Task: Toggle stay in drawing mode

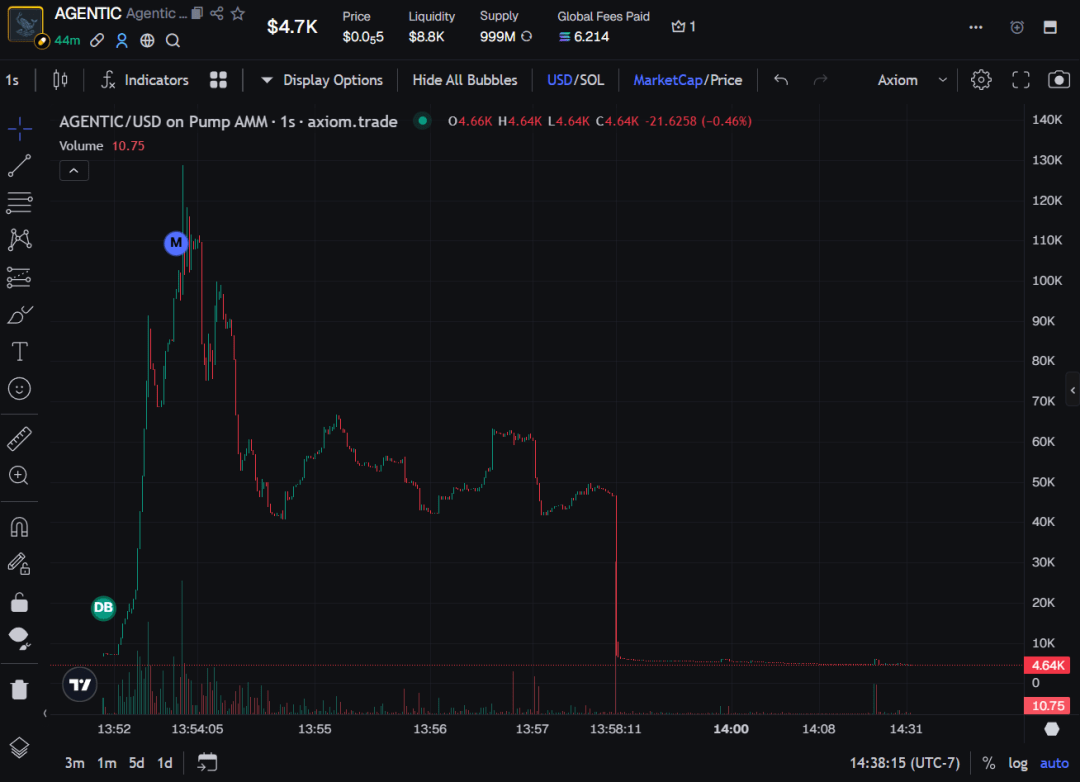Action: (x=19, y=565)
